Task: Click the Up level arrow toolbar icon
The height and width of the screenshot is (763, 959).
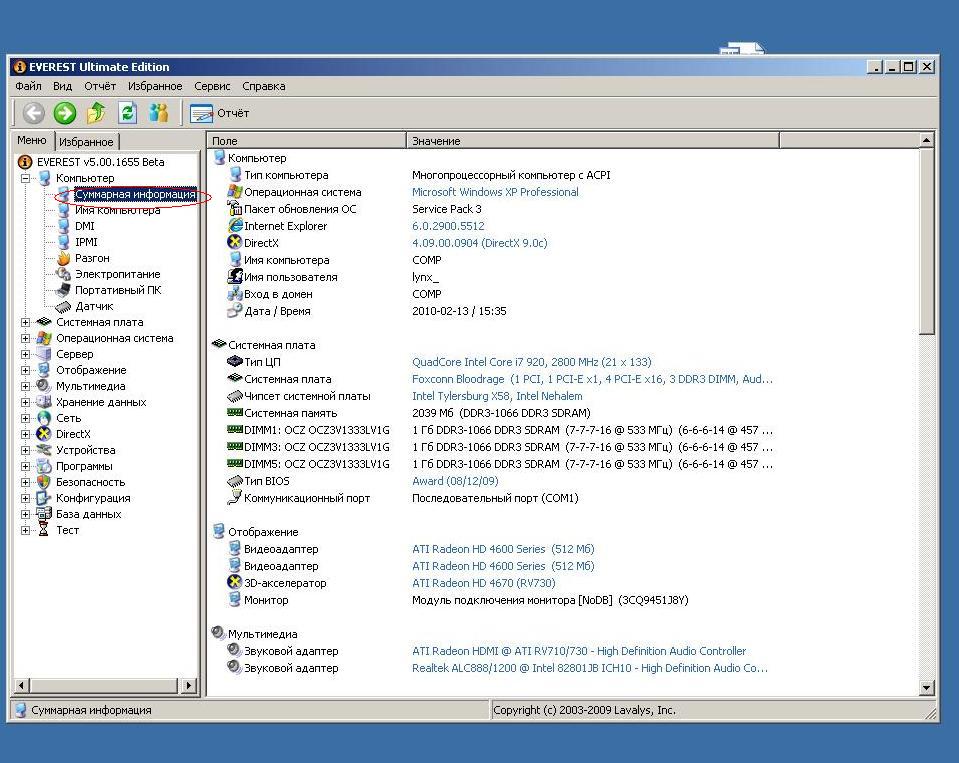Action: point(96,113)
